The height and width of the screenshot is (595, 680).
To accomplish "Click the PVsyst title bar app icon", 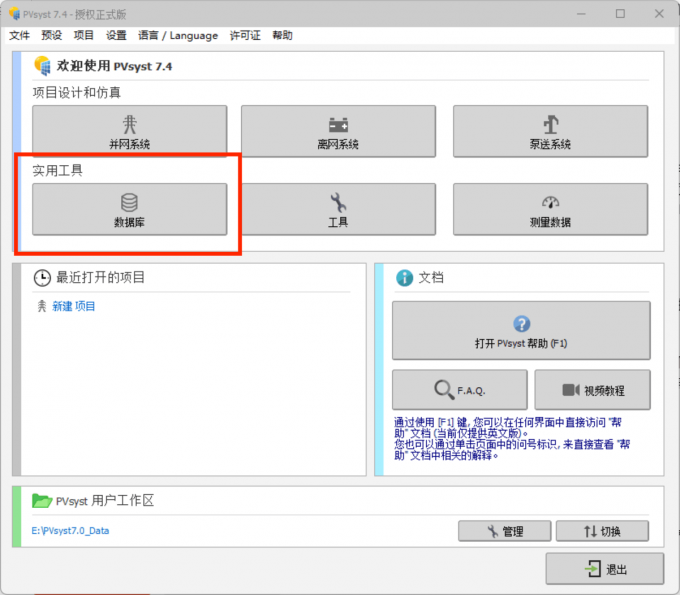I will pos(14,14).
